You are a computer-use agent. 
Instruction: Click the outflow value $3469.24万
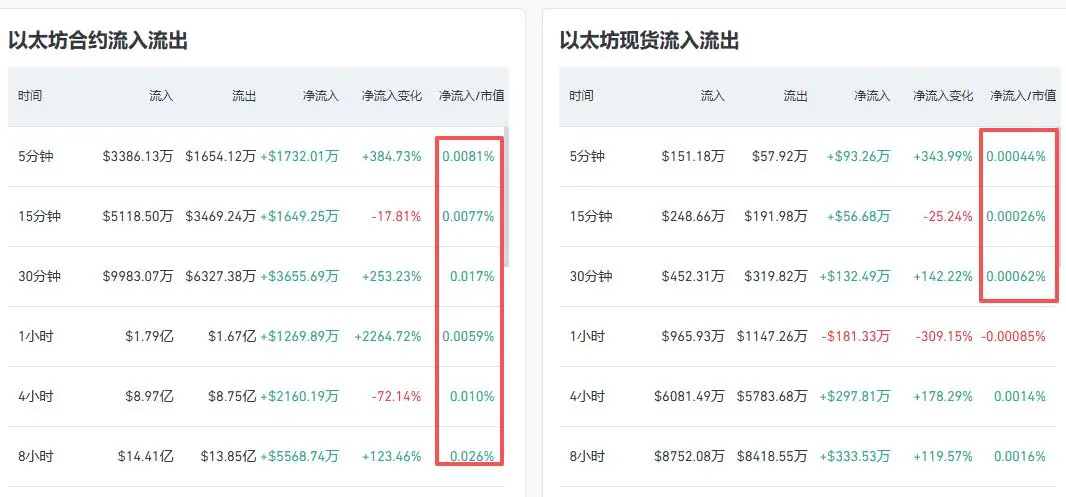(x=221, y=216)
